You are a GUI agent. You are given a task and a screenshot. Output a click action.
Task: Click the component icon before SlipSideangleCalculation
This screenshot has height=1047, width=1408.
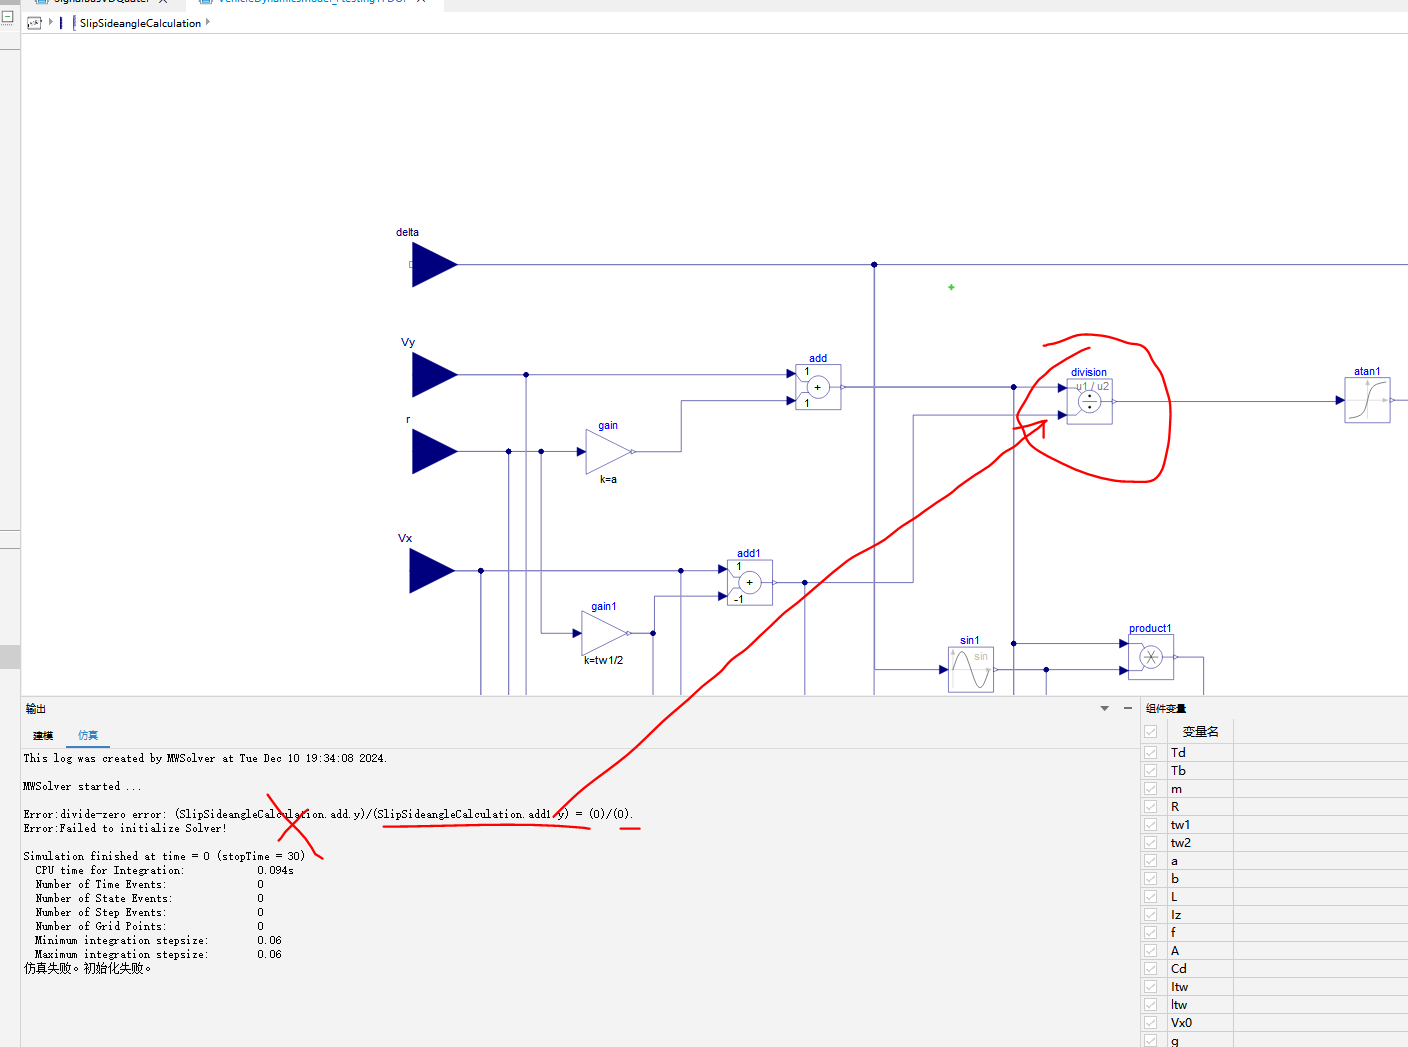pyautogui.click(x=74, y=22)
